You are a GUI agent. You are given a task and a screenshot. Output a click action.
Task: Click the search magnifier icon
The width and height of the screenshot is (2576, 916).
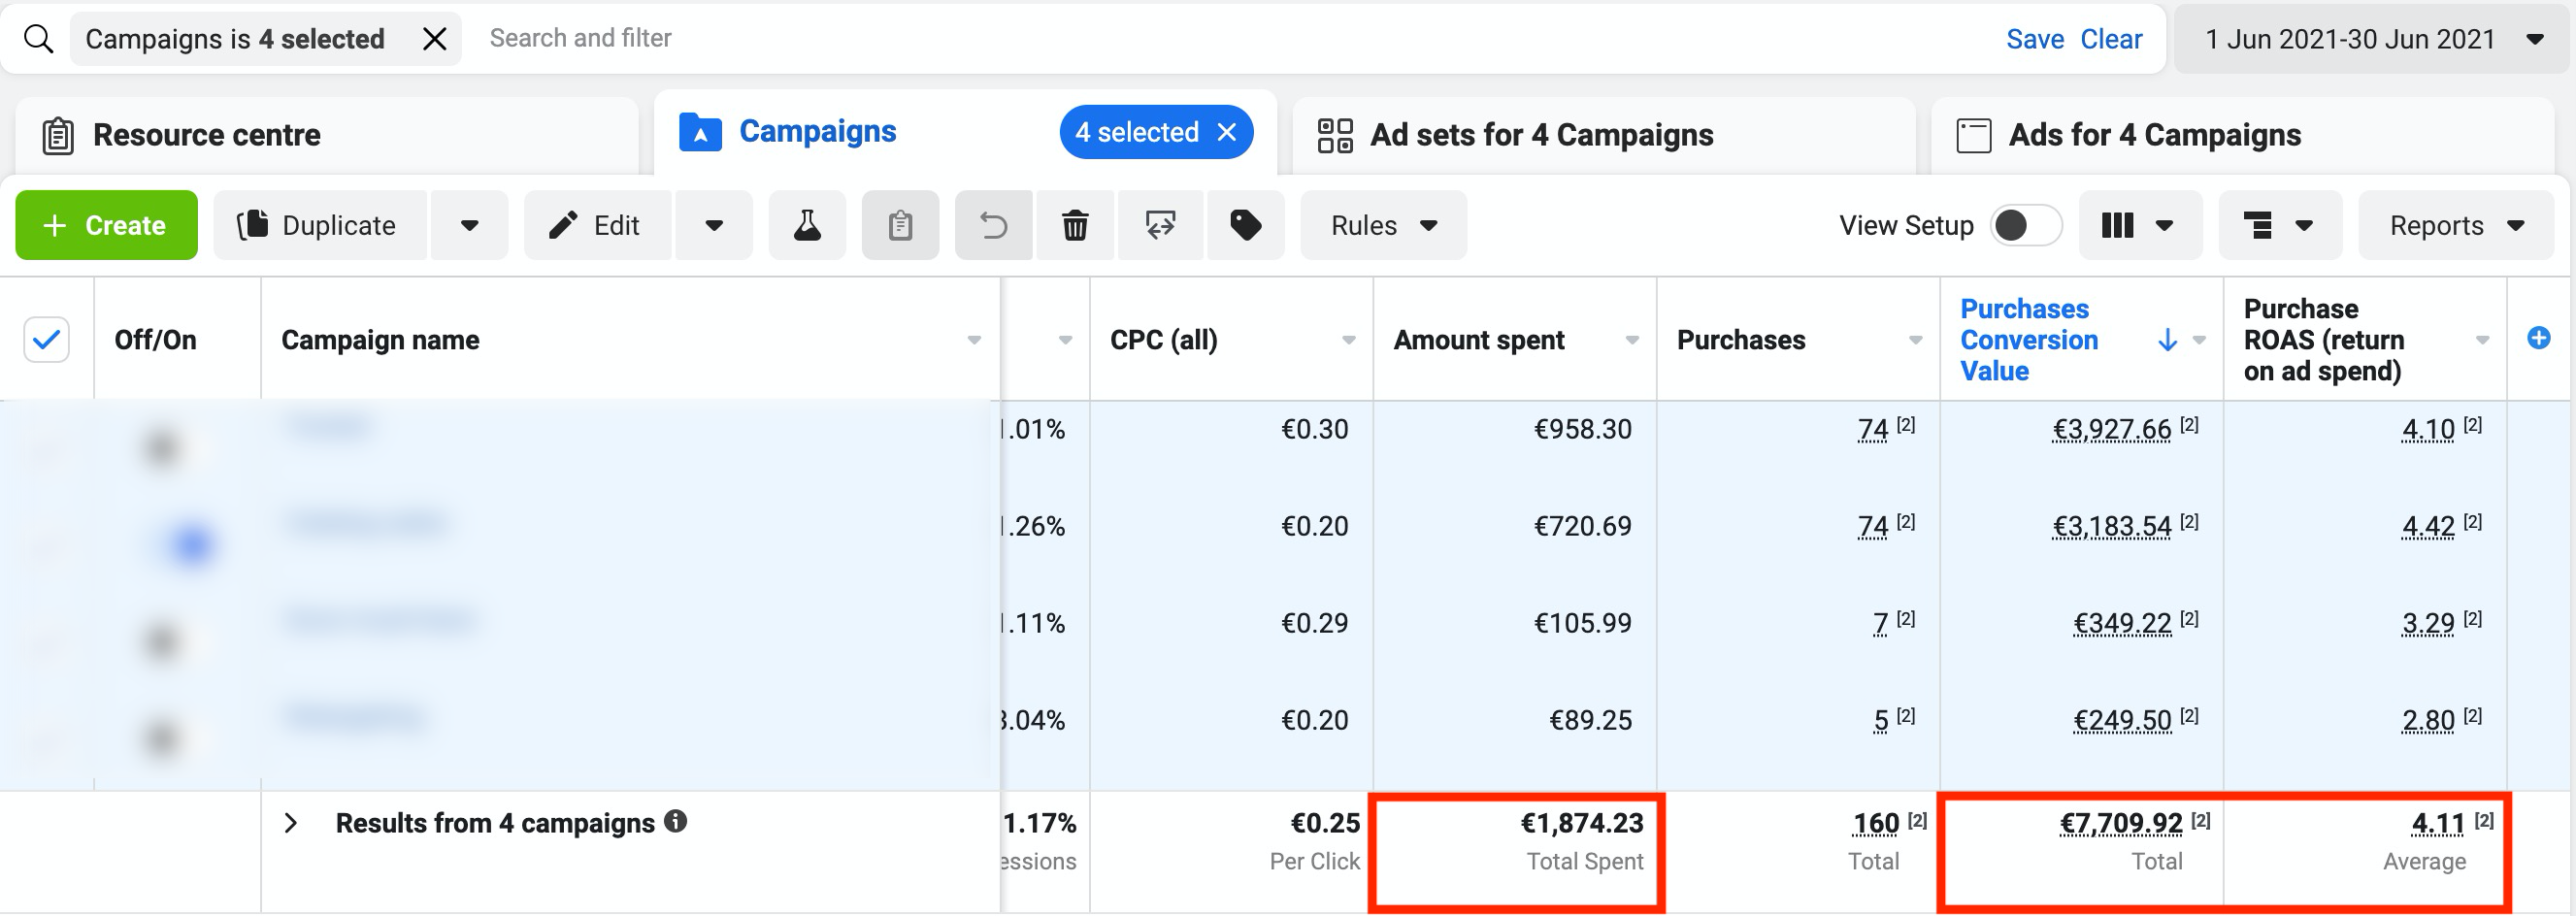pyautogui.click(x=39, y=39)
